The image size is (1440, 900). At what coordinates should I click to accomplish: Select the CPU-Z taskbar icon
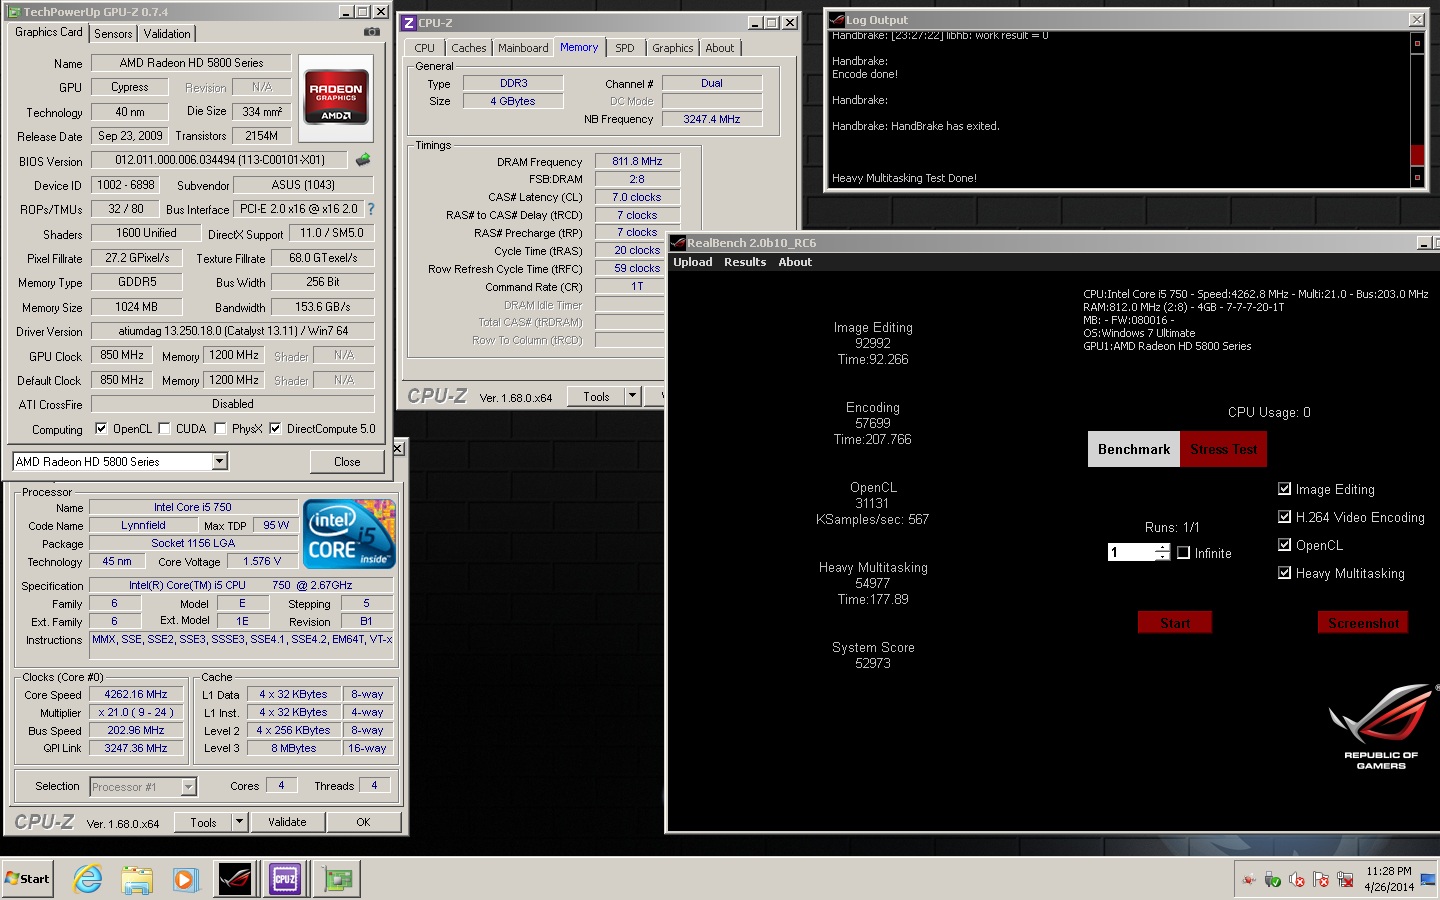[285, 879]
